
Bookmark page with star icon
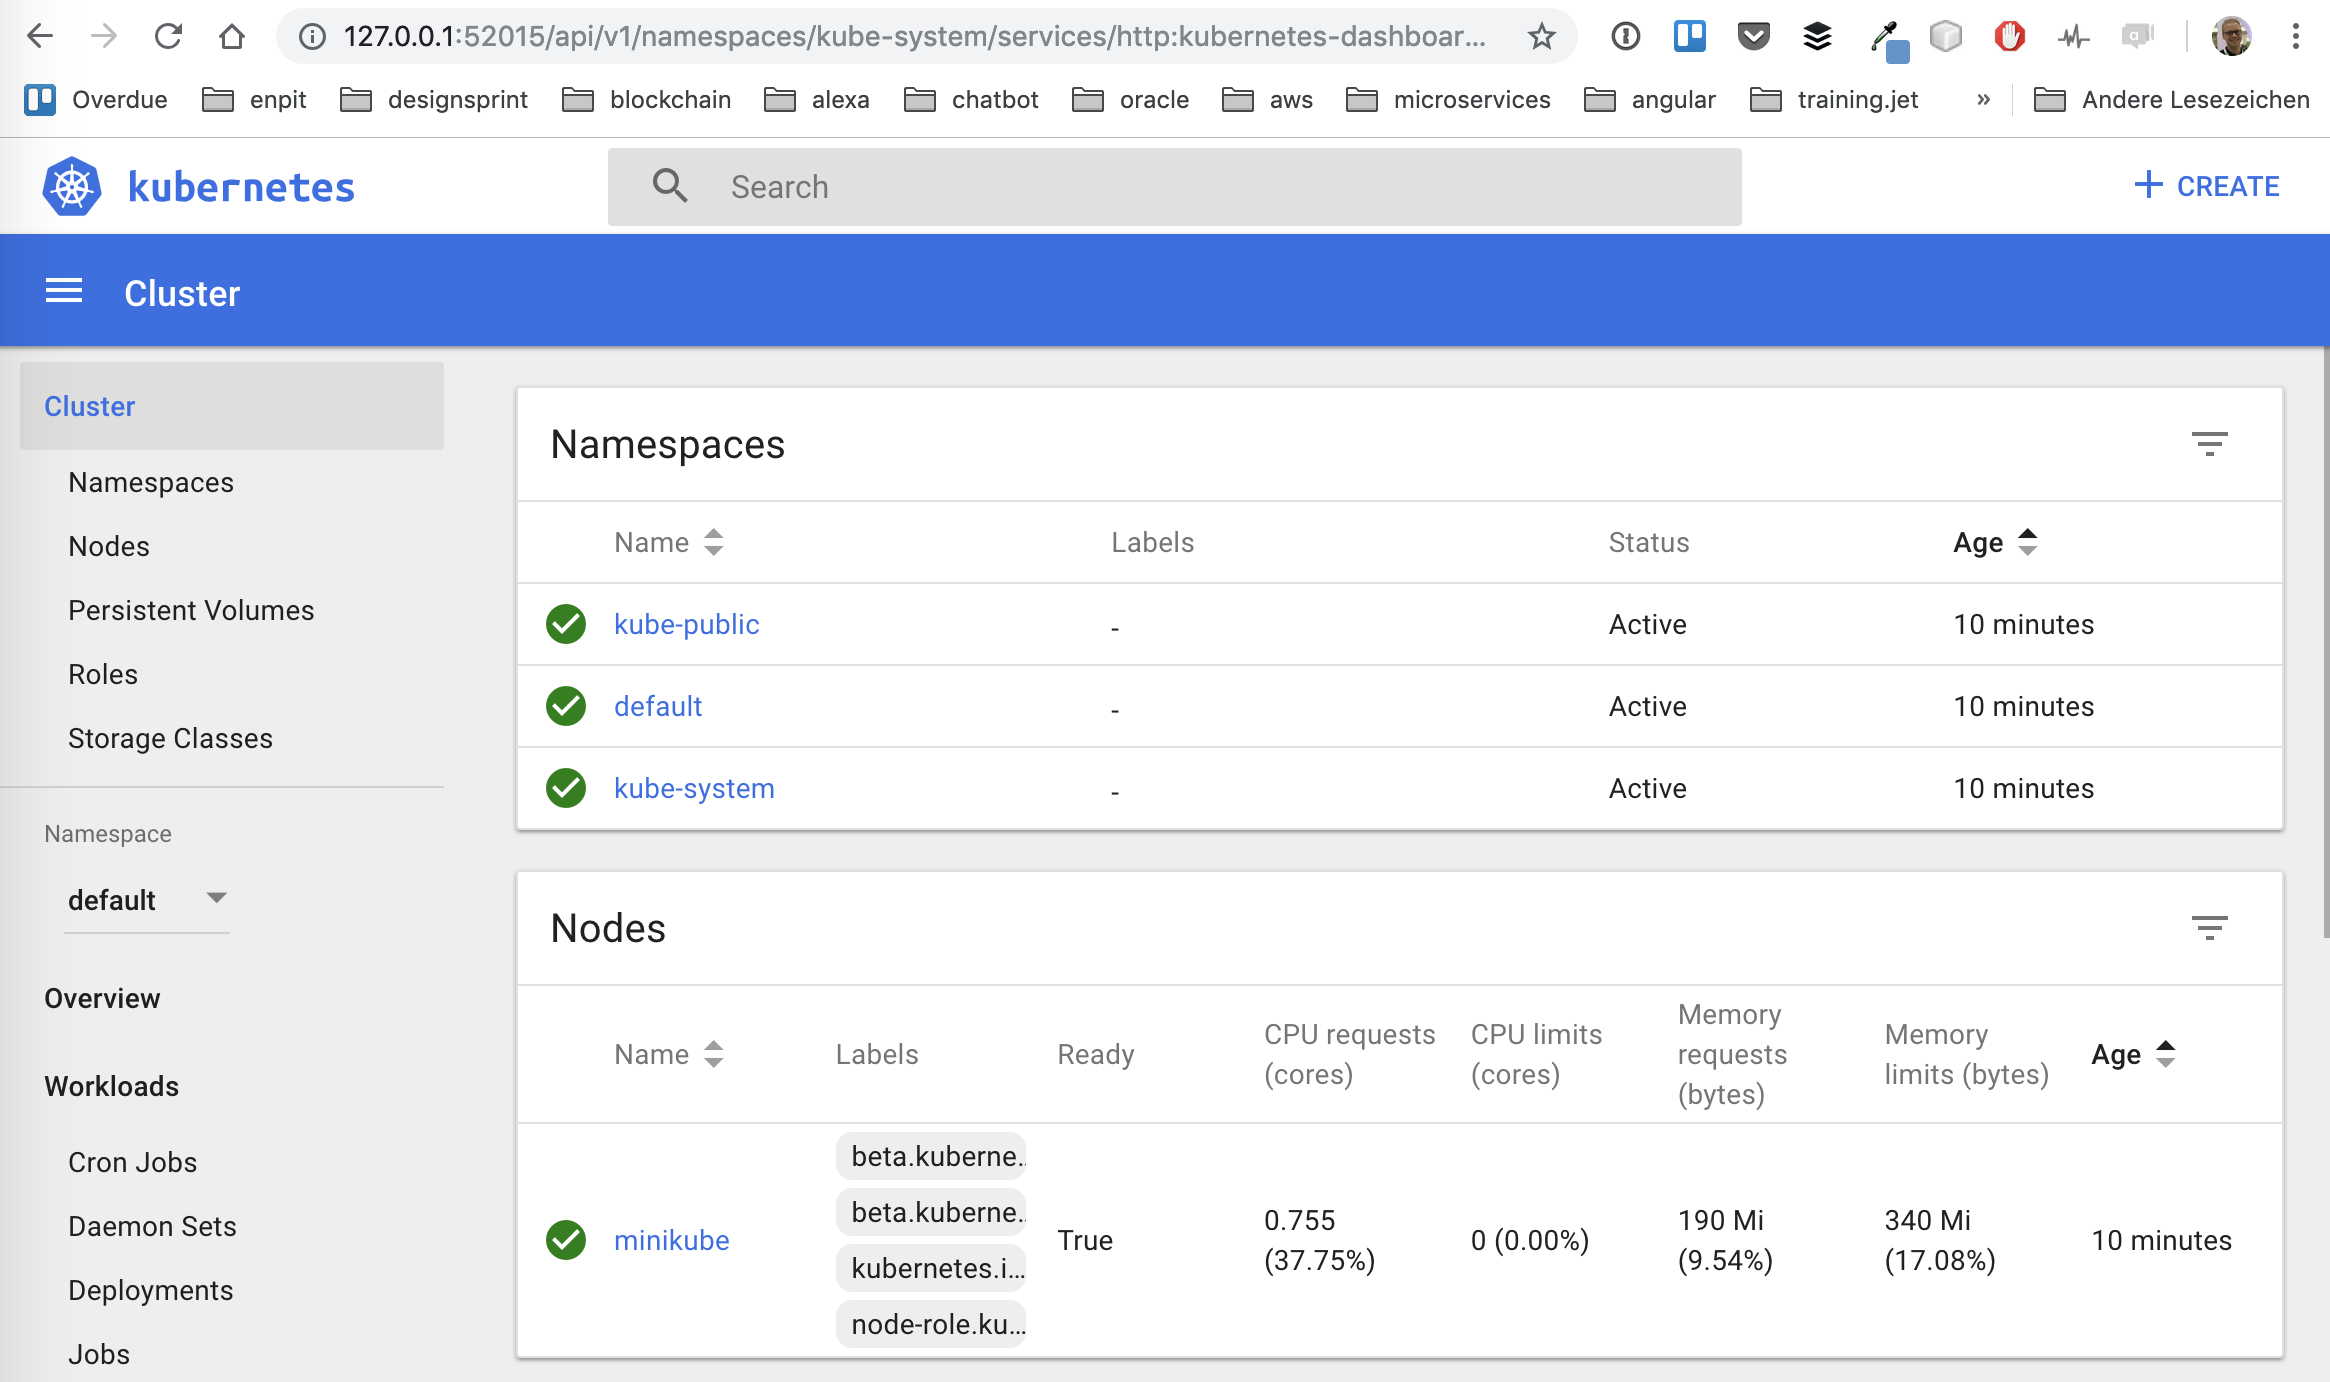pos(1541,37)
